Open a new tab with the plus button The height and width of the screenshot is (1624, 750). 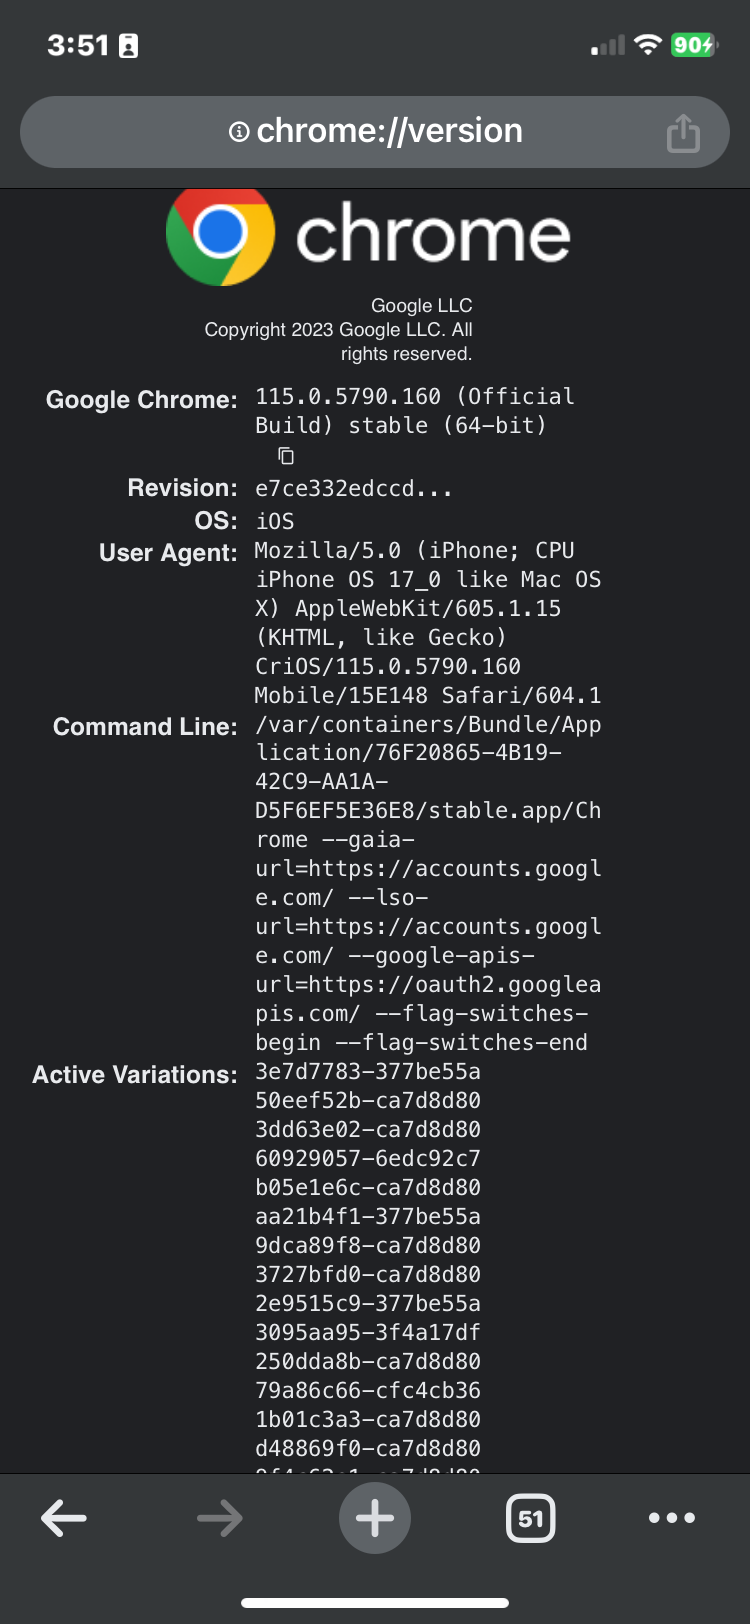[x=374, y=1517]
